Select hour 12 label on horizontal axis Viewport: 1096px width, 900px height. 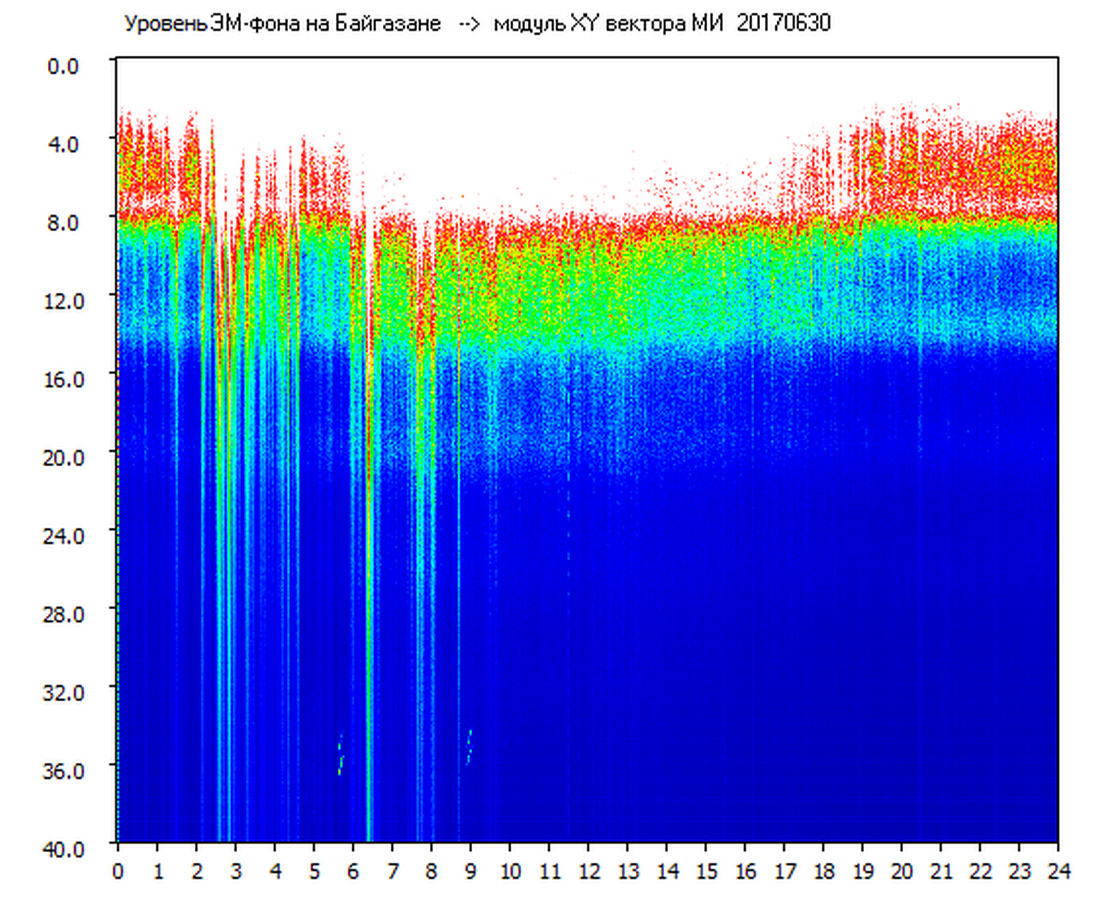coord(588,871)
